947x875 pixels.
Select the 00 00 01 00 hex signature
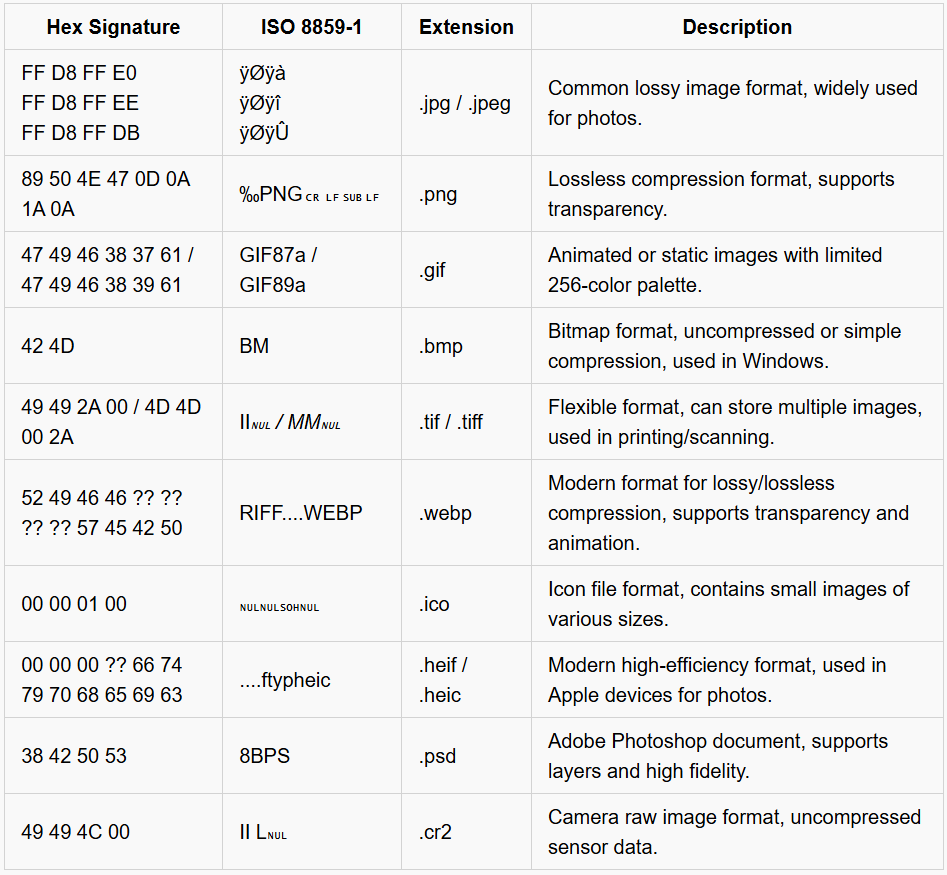(74, 604)
